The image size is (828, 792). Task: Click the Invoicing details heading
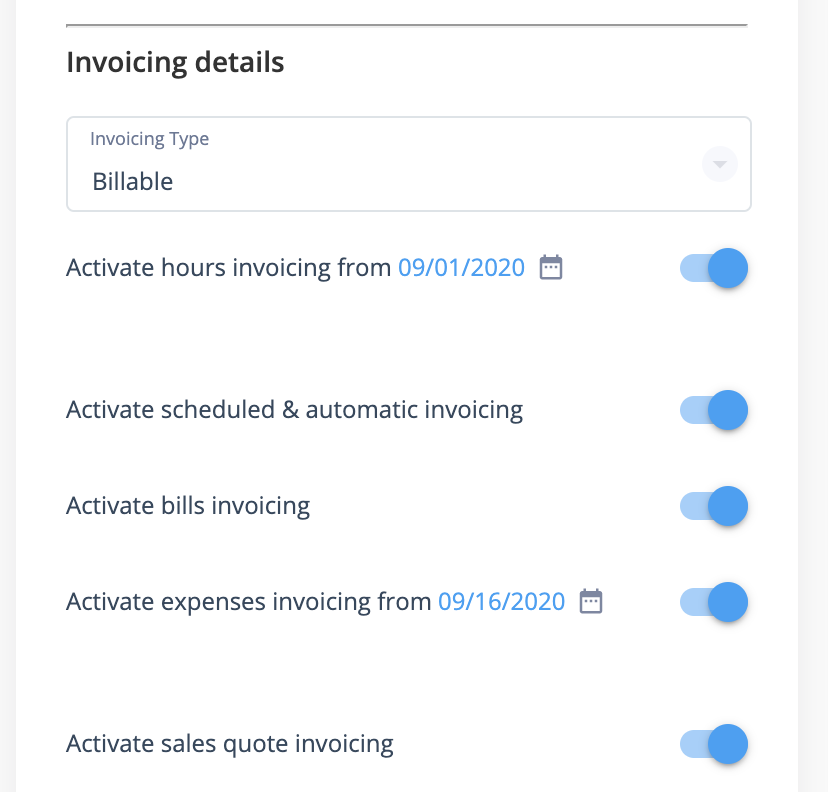pos(175,63)
